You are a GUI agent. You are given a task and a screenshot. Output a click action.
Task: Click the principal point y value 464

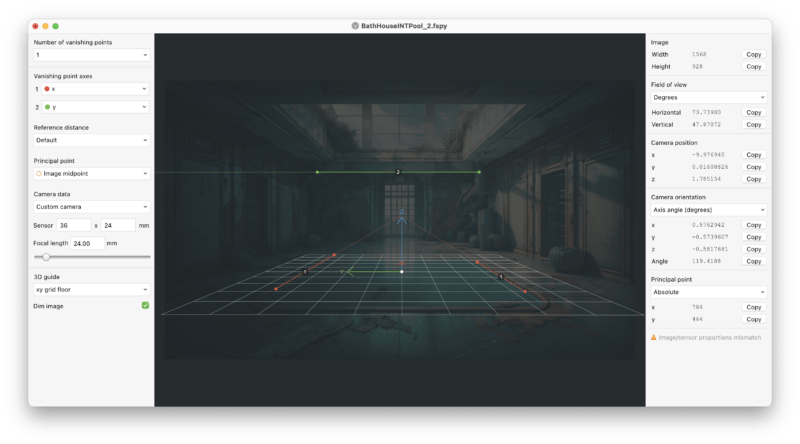[697, 319]
